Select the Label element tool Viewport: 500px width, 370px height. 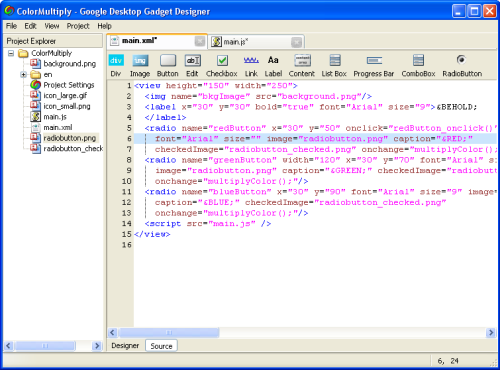[x=273, y=66]
